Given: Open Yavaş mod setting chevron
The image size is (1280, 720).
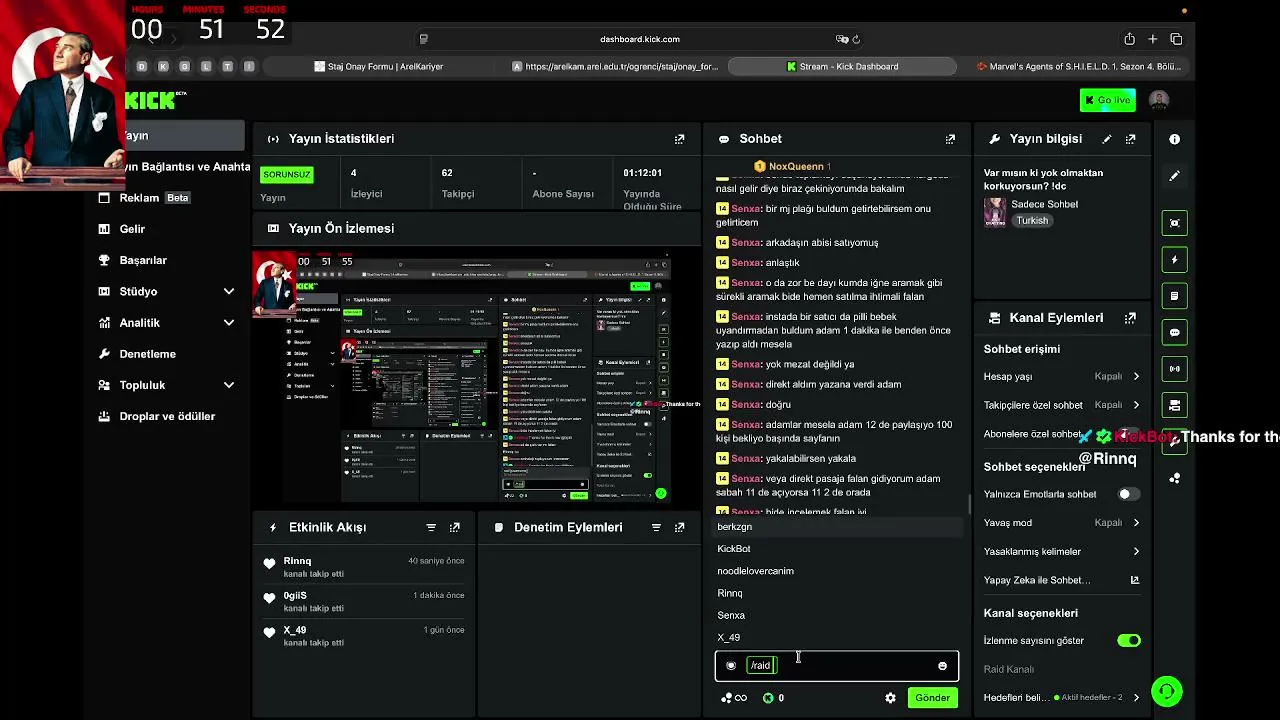Looking at the screenshot, I should pos(1136,523).
